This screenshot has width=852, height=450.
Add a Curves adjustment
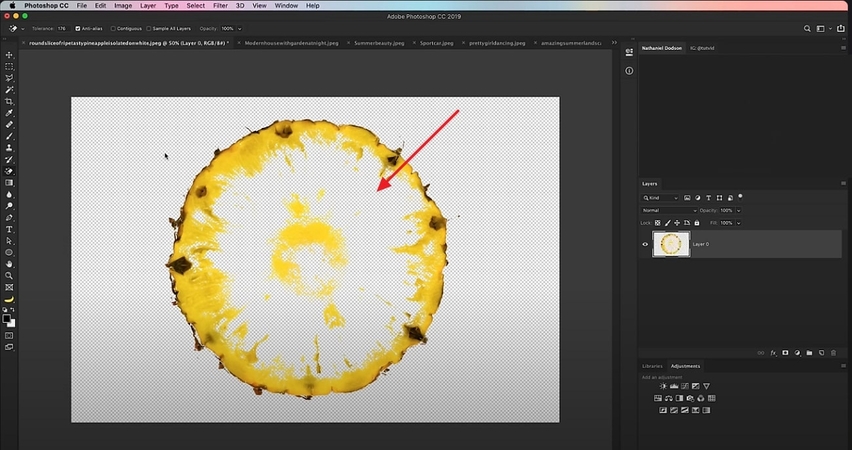pyautogui.click(x=685, y=386)
